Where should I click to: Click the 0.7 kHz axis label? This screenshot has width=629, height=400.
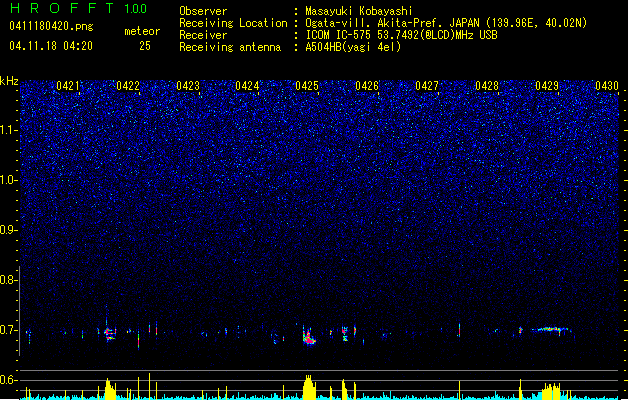tap(9, 330)
